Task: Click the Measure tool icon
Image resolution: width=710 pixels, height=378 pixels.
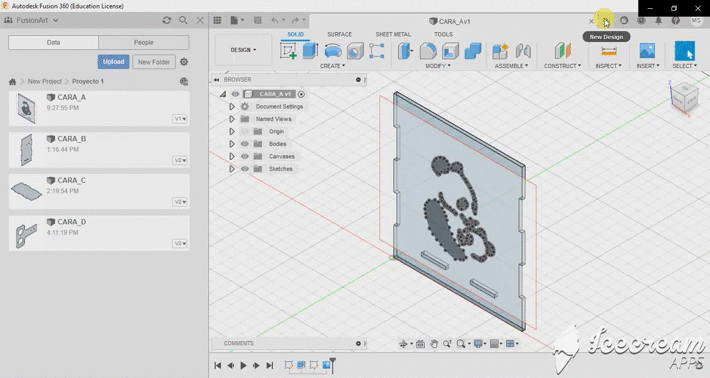Action: [x=609, y=51]
